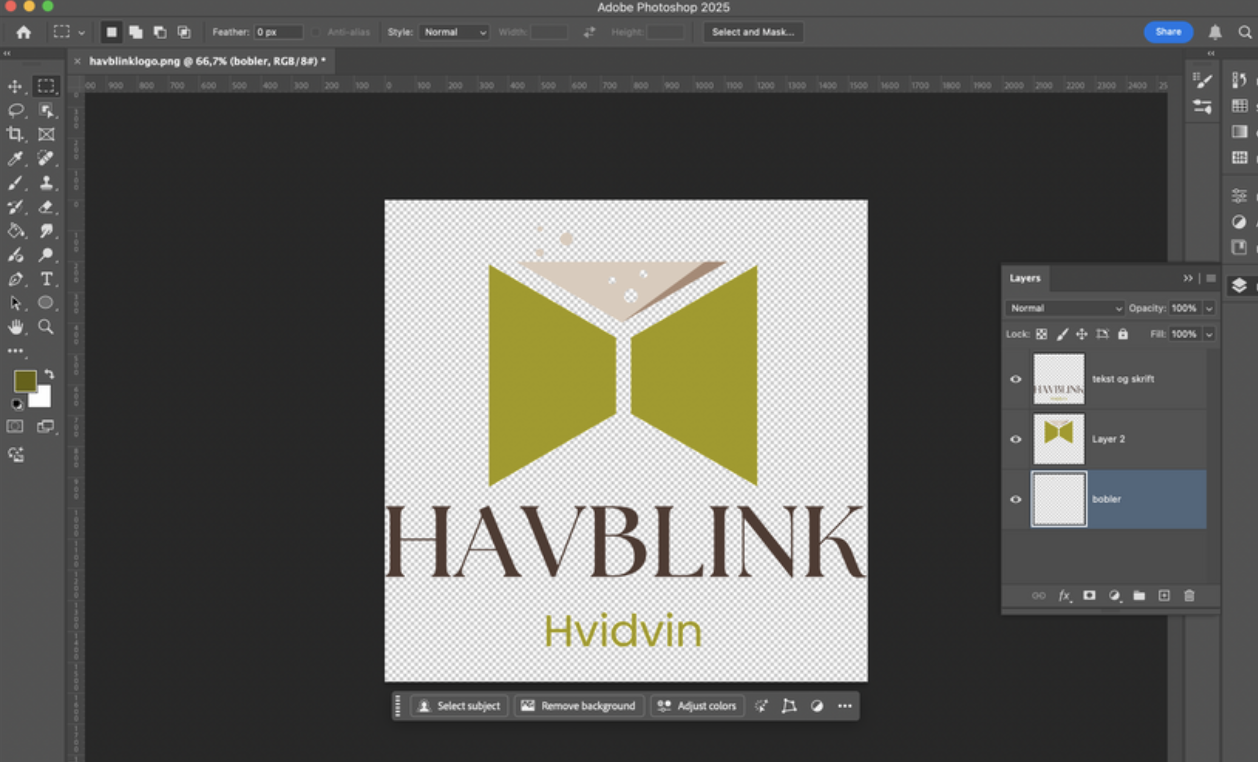Select the Crop tool
The image size is (1258, 762).
click(x=15, y=134)
